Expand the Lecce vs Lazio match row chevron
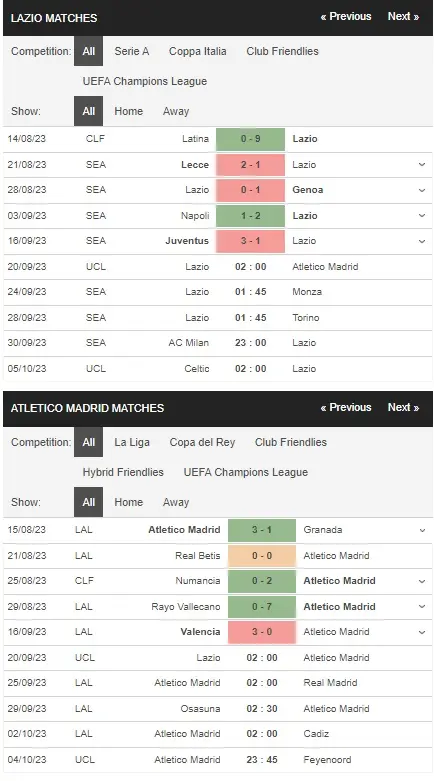Viewport: 434px width, 781px height. 422,165
